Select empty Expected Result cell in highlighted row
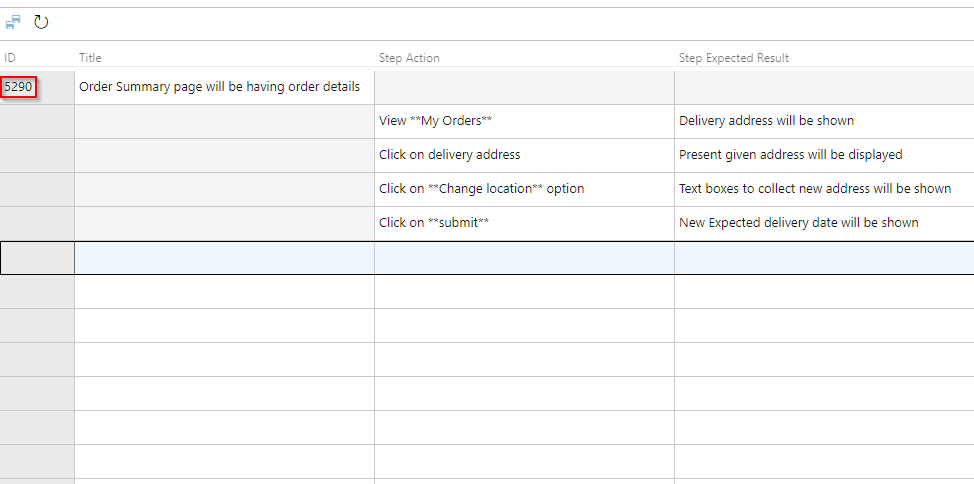The height and width of the screenshot is (484, 974). tap(824, 258)
